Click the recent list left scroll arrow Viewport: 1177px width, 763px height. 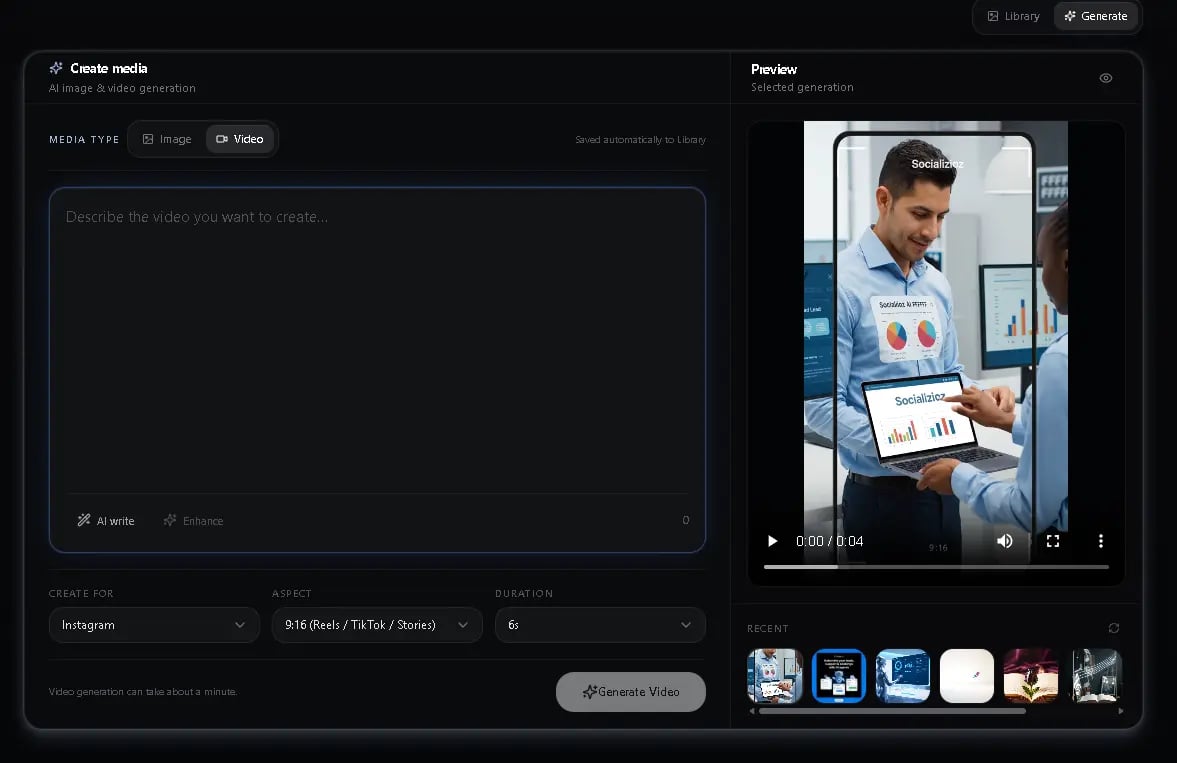click(752, 710)
